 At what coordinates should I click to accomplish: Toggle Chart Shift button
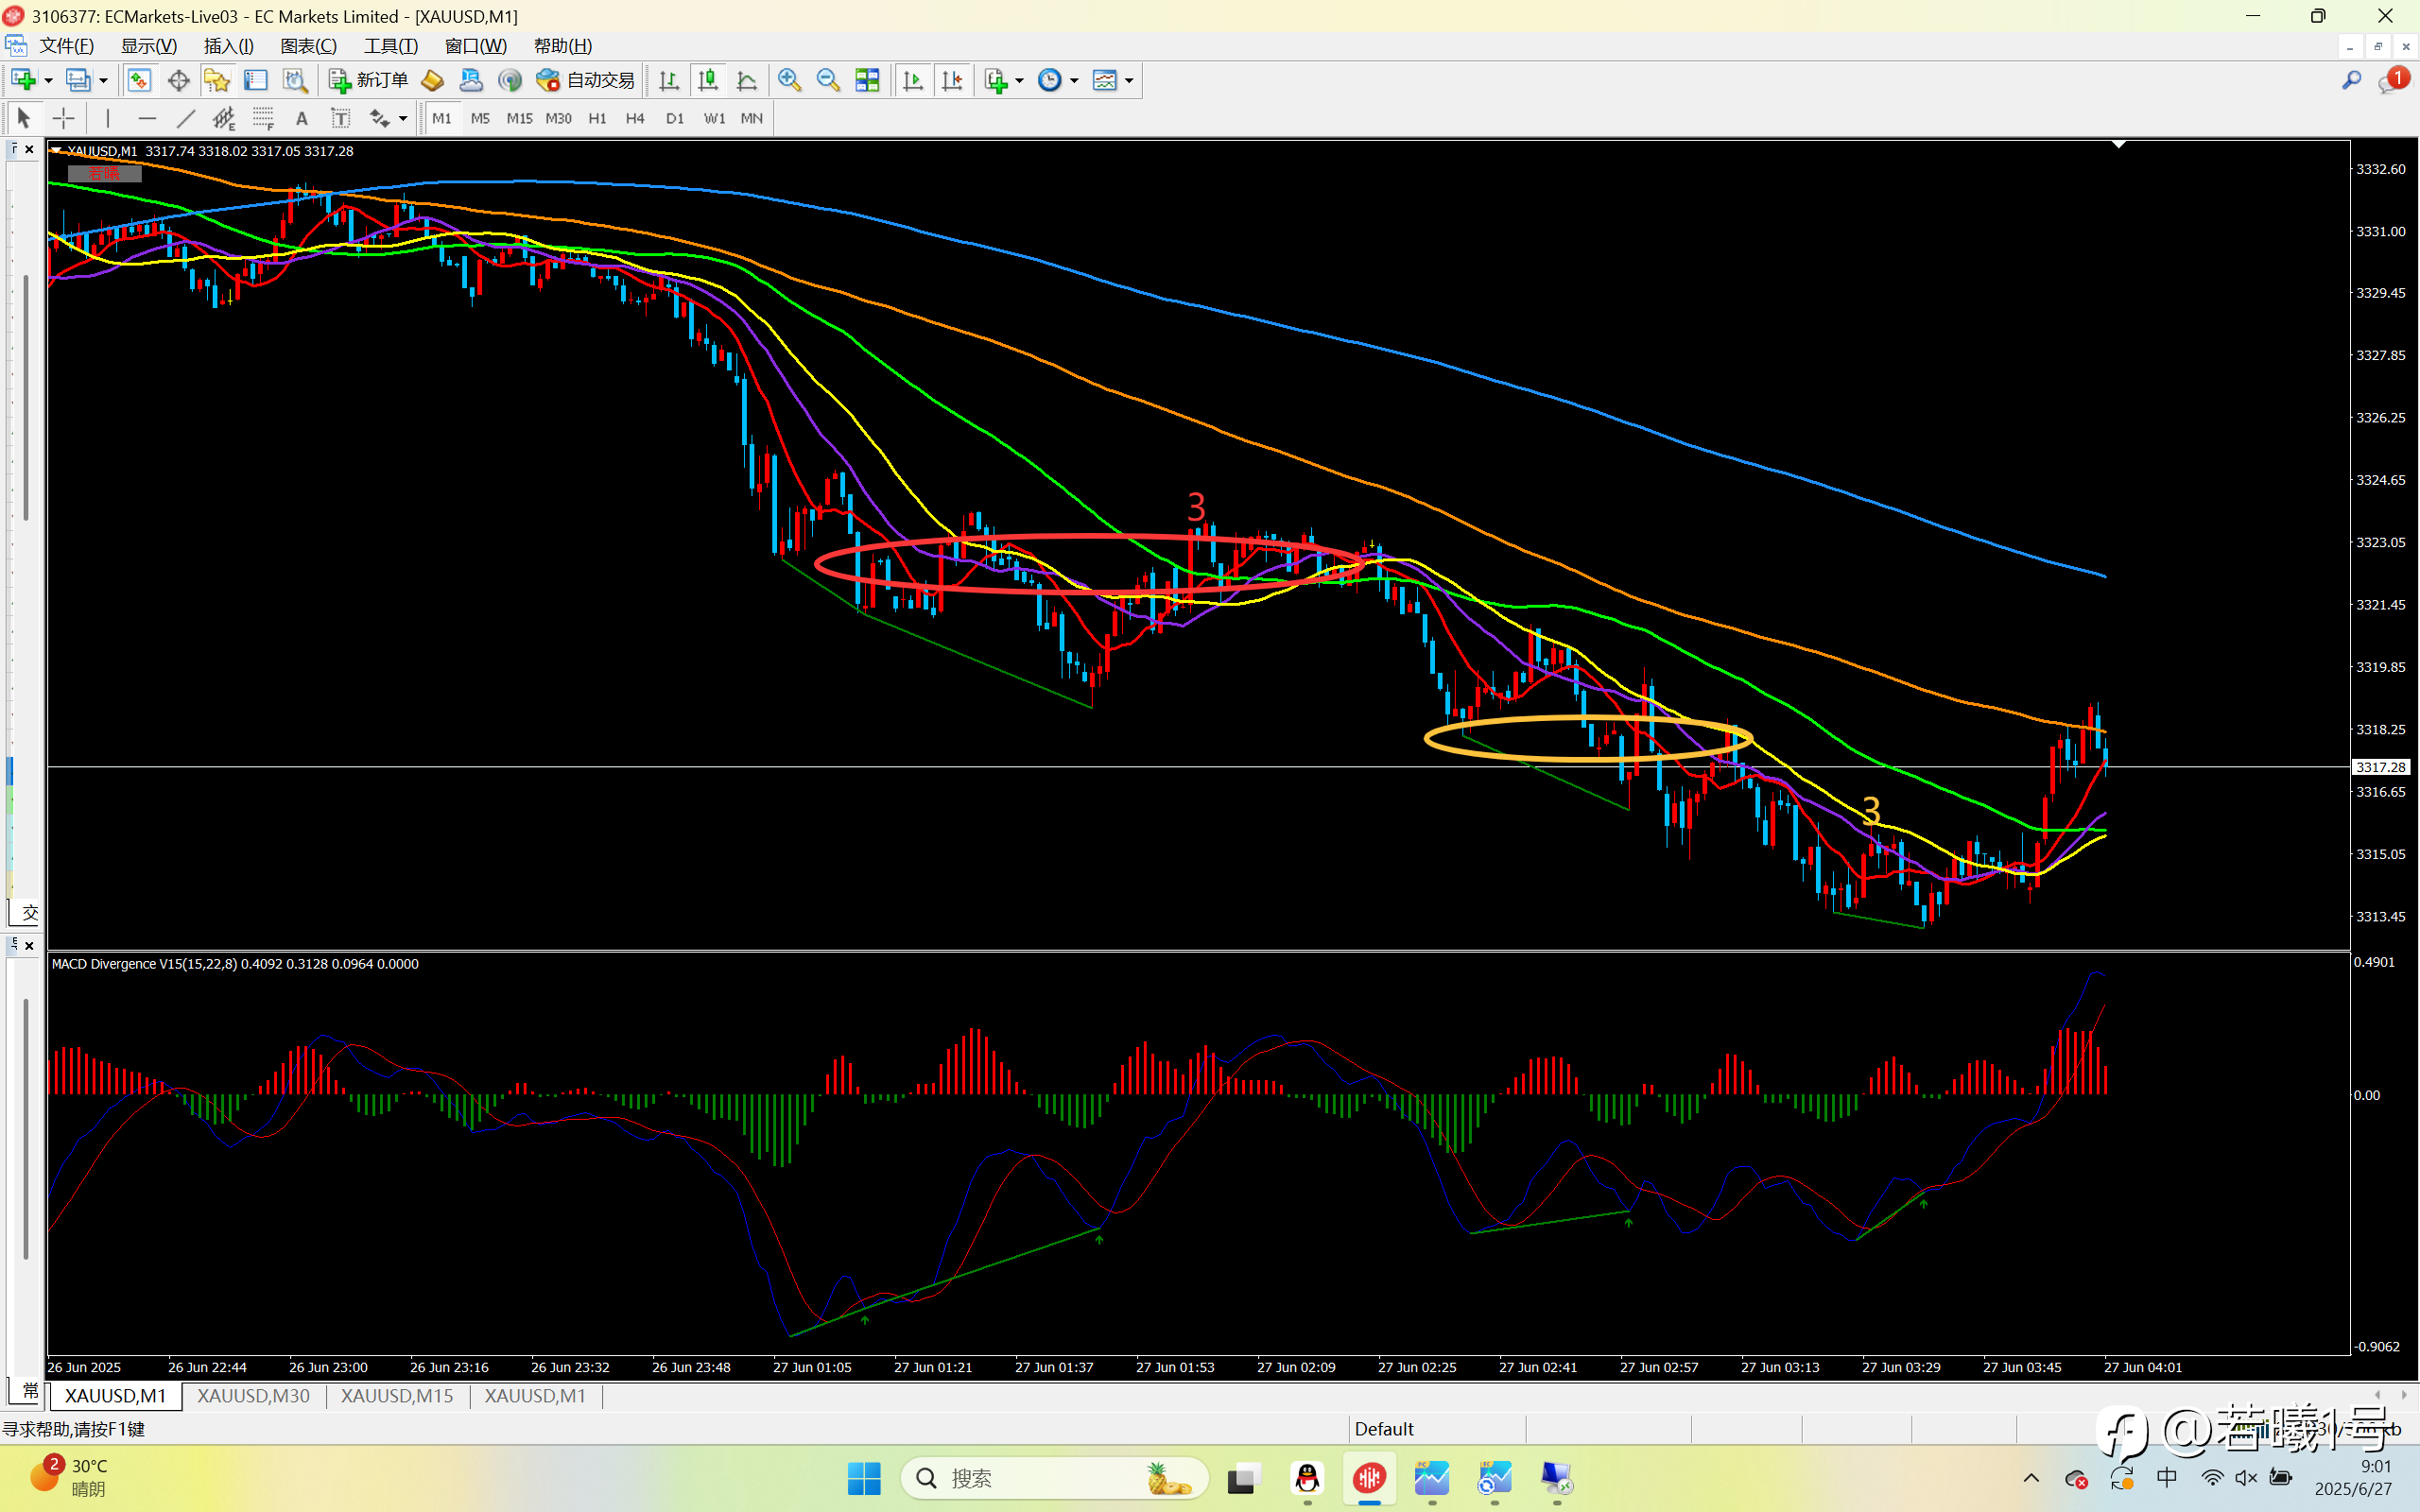pyautogui.click(x=952, y=80)
